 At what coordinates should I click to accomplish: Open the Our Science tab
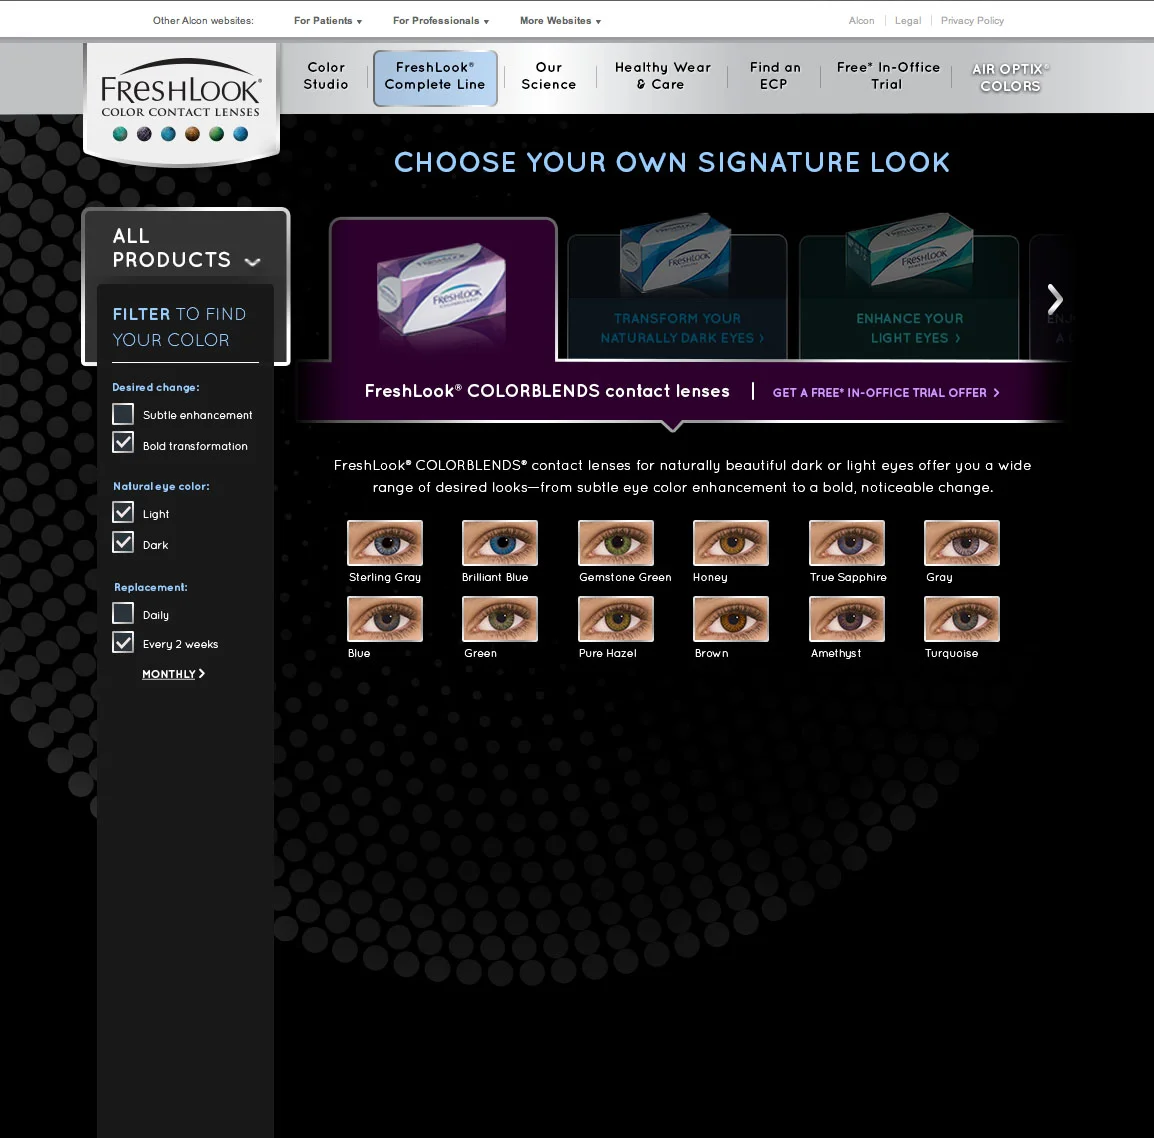pyautogui.click(x=548, y=76)
